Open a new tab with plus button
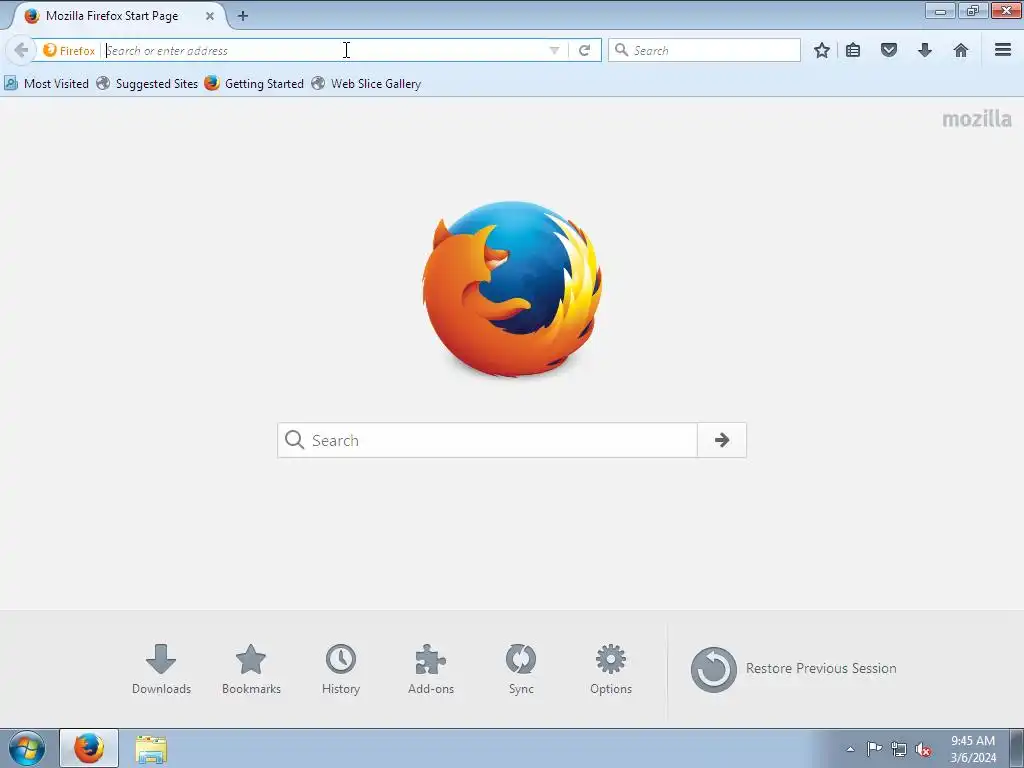Viewport: 1024px width, 768px height. click(x=243, y=16)
